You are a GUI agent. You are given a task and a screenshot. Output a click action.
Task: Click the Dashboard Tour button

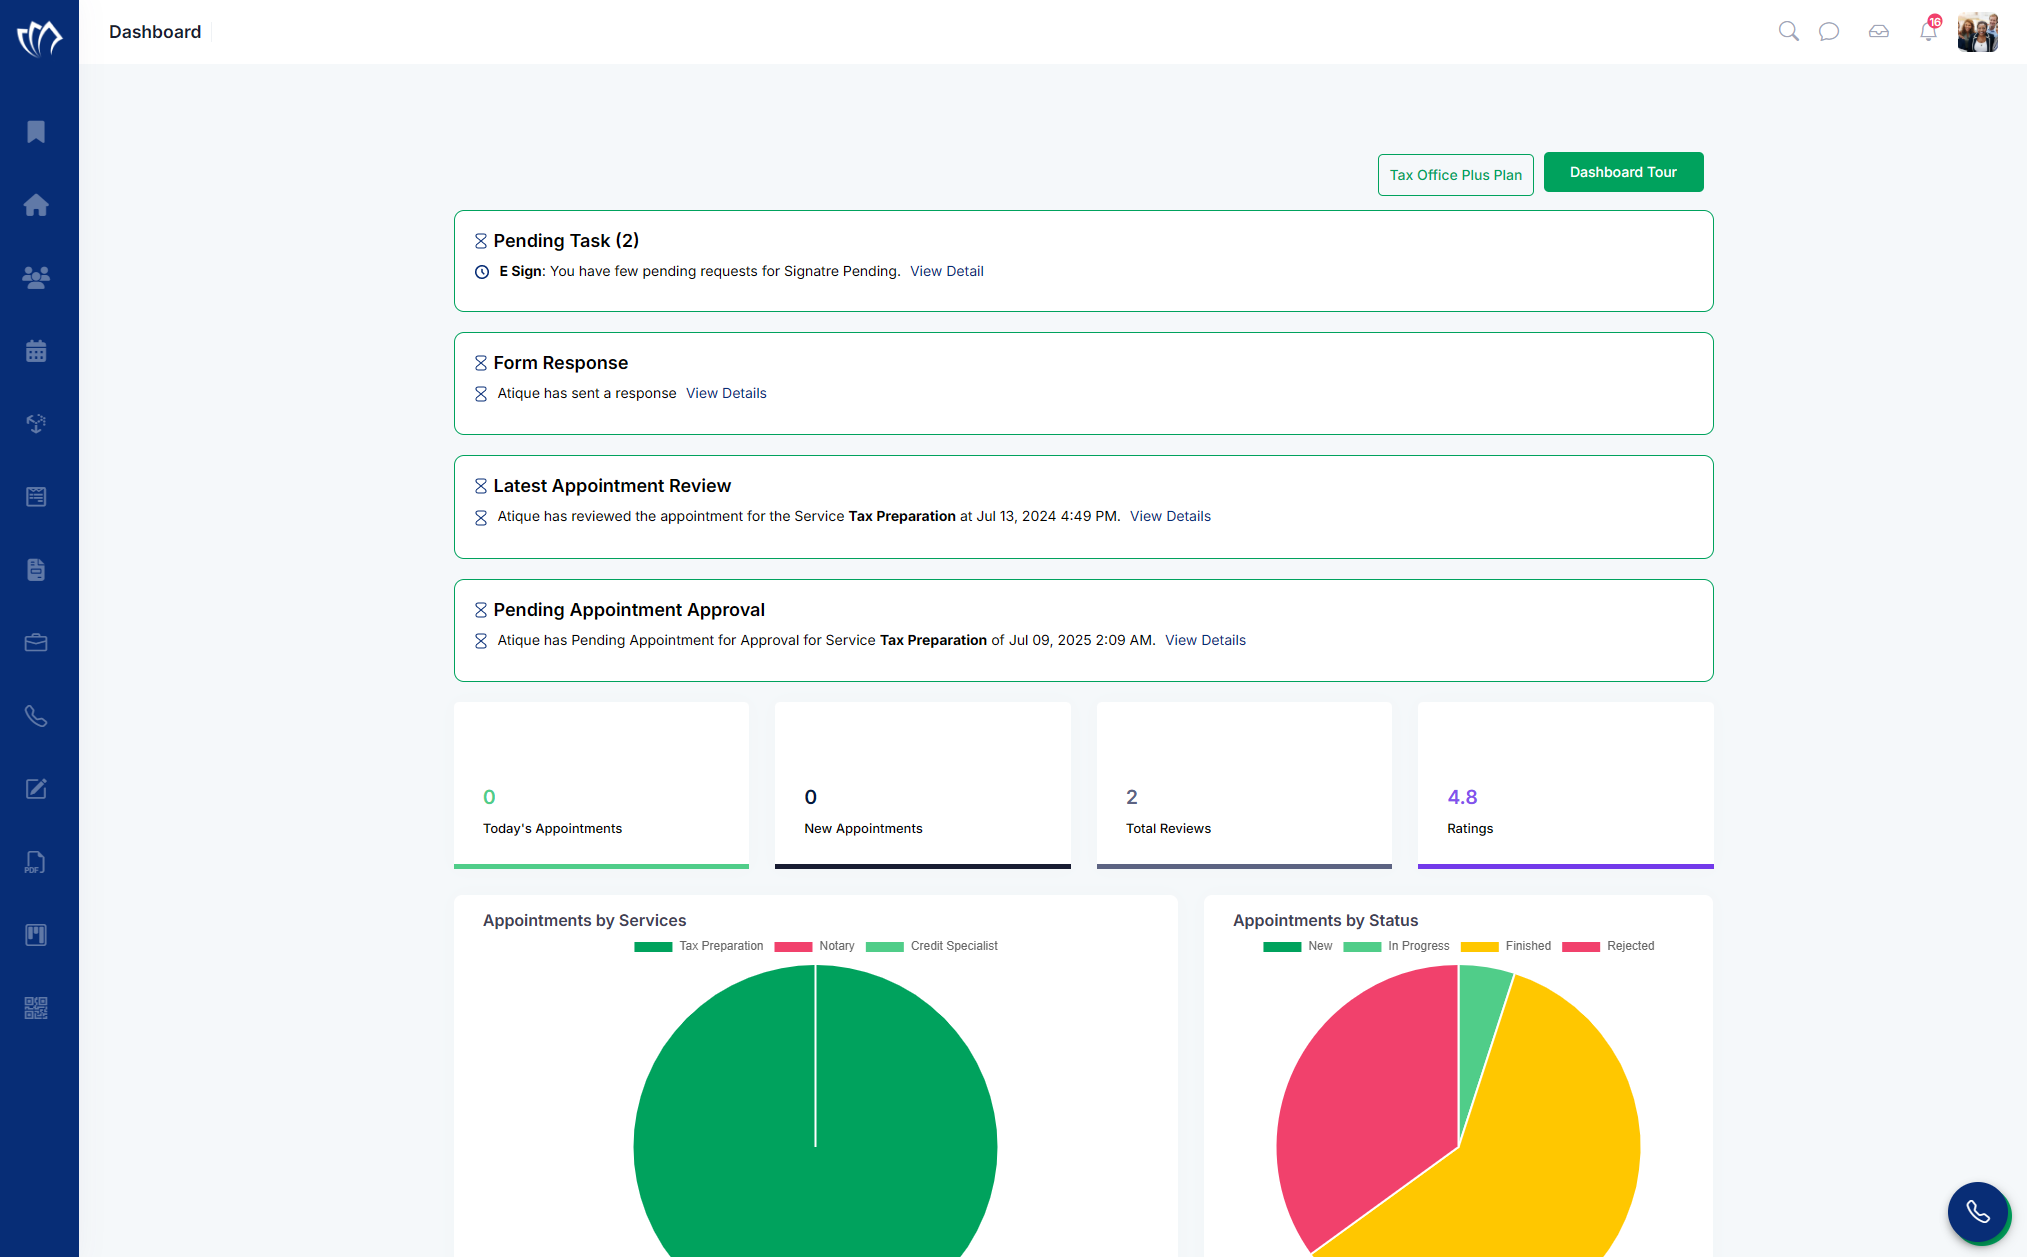[1623, 172]
